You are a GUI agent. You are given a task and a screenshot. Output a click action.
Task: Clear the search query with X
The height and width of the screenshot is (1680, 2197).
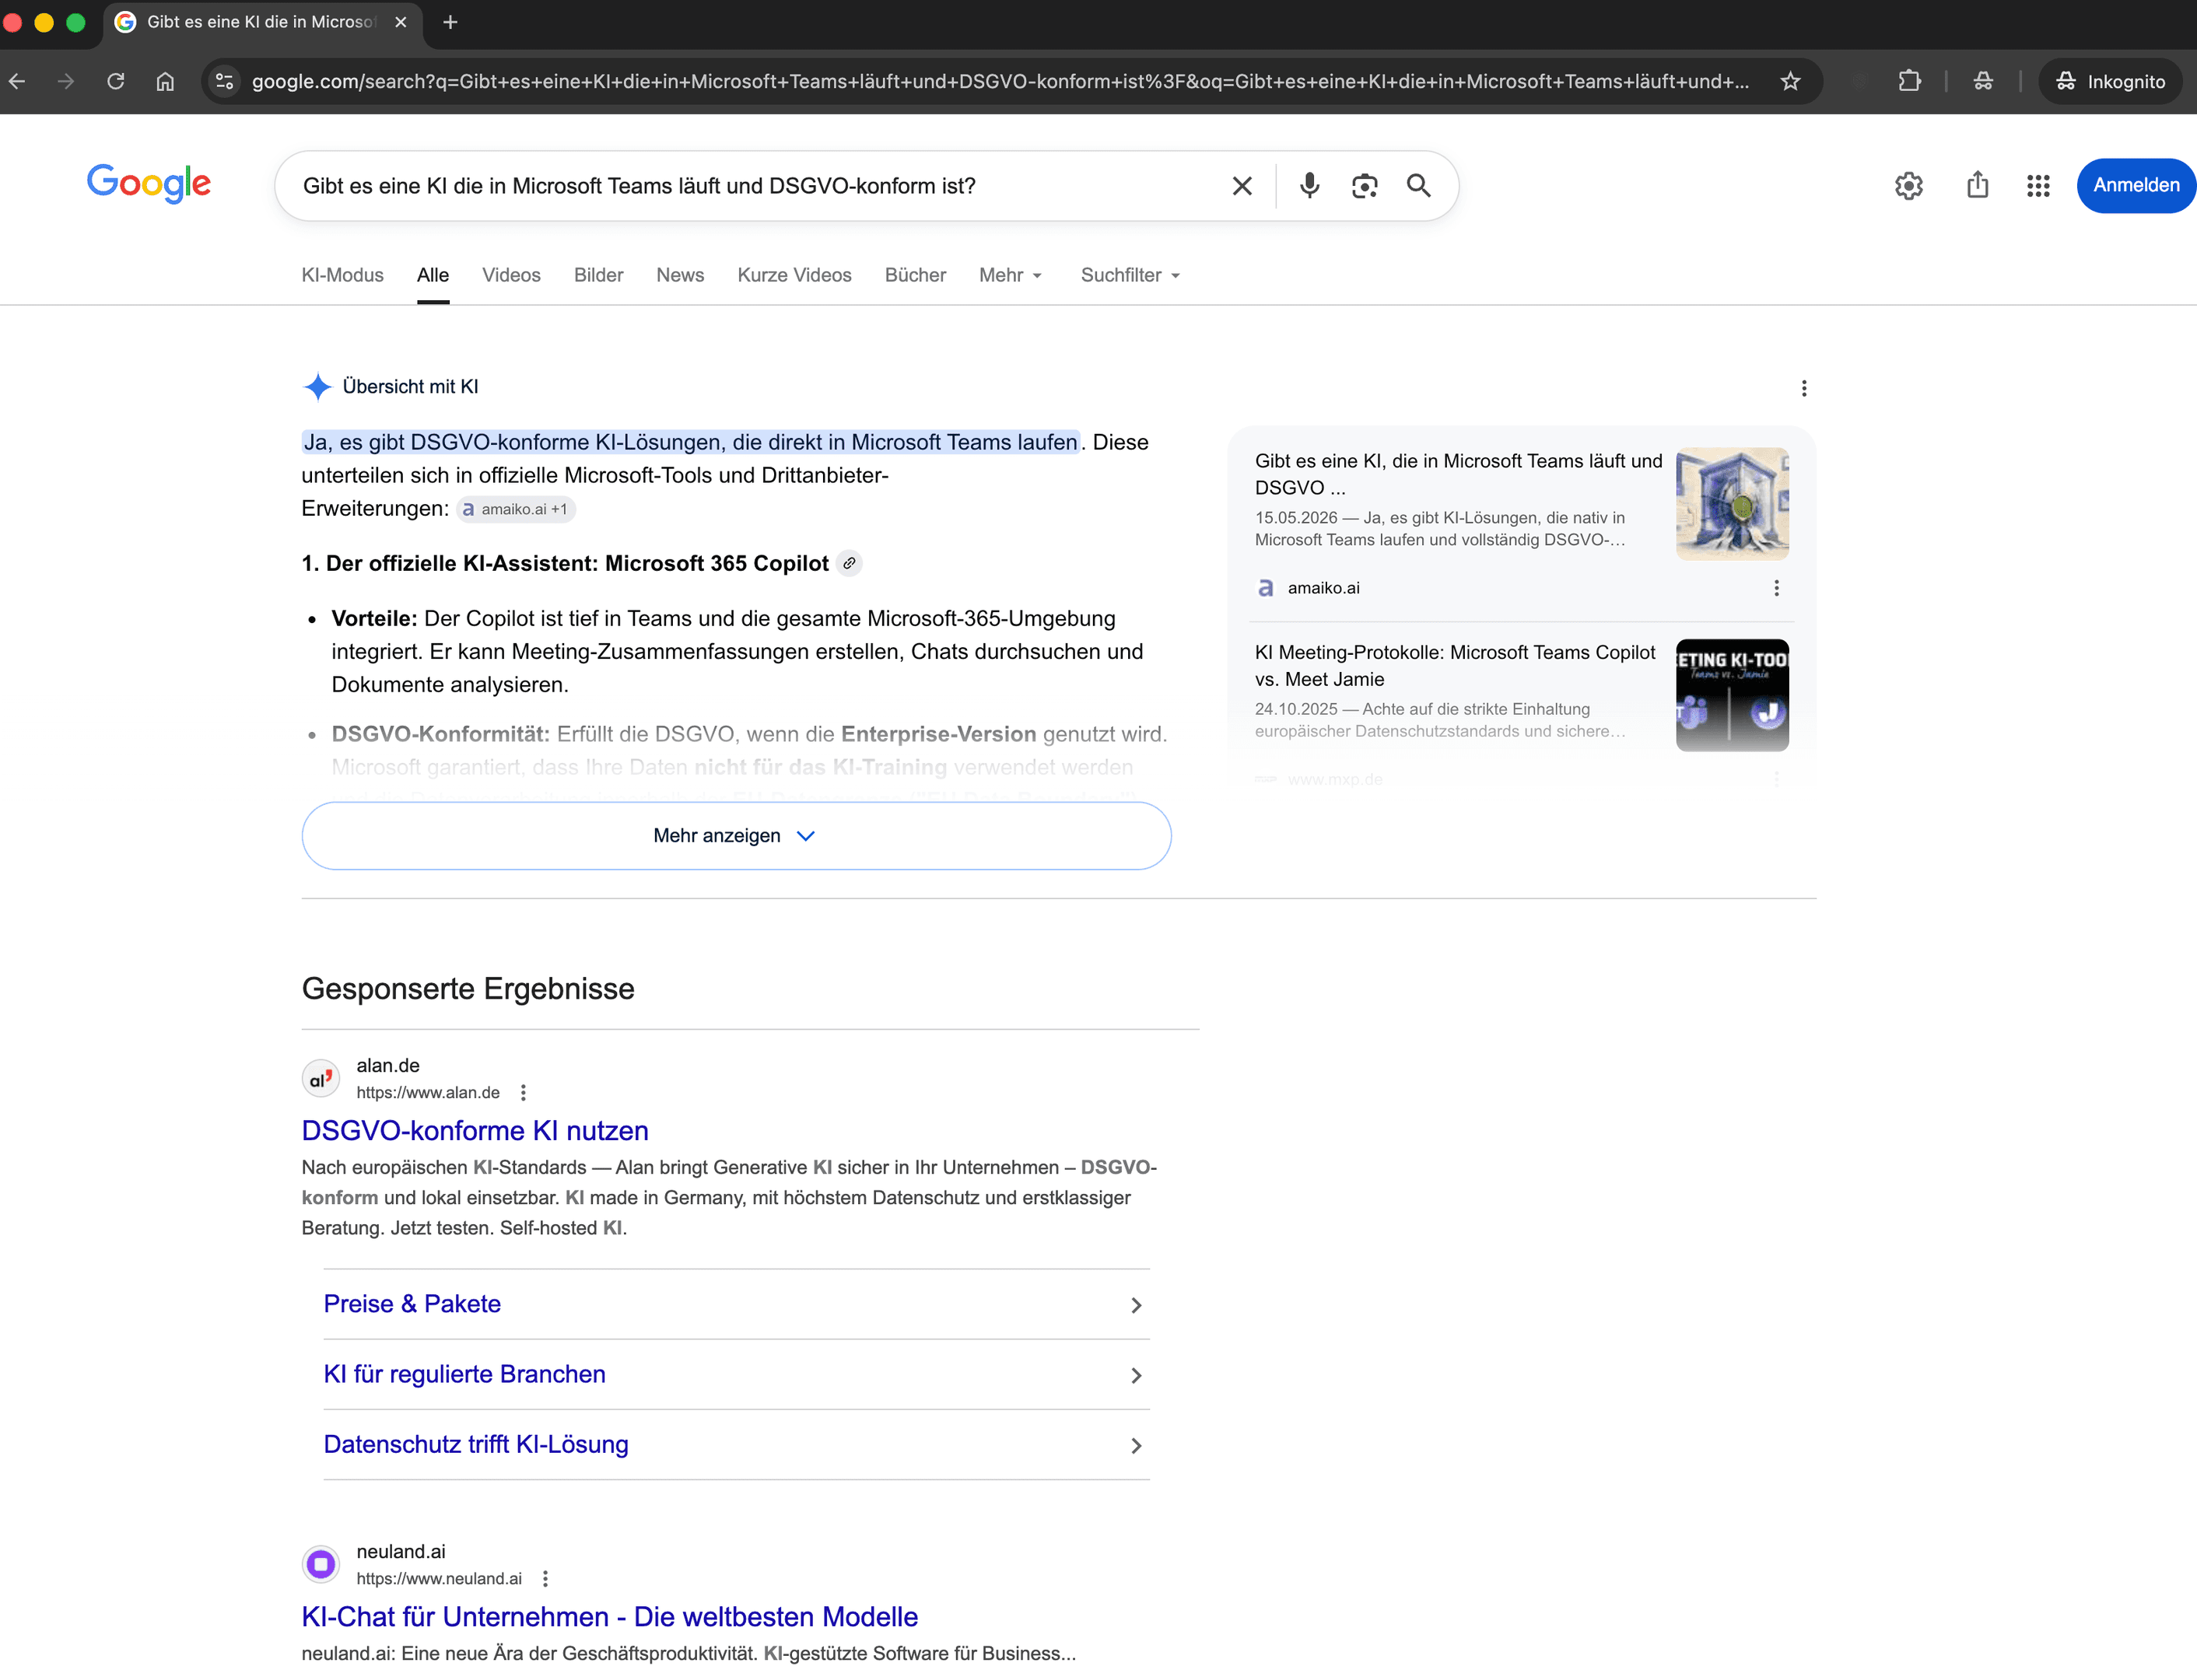(1242, 186)
